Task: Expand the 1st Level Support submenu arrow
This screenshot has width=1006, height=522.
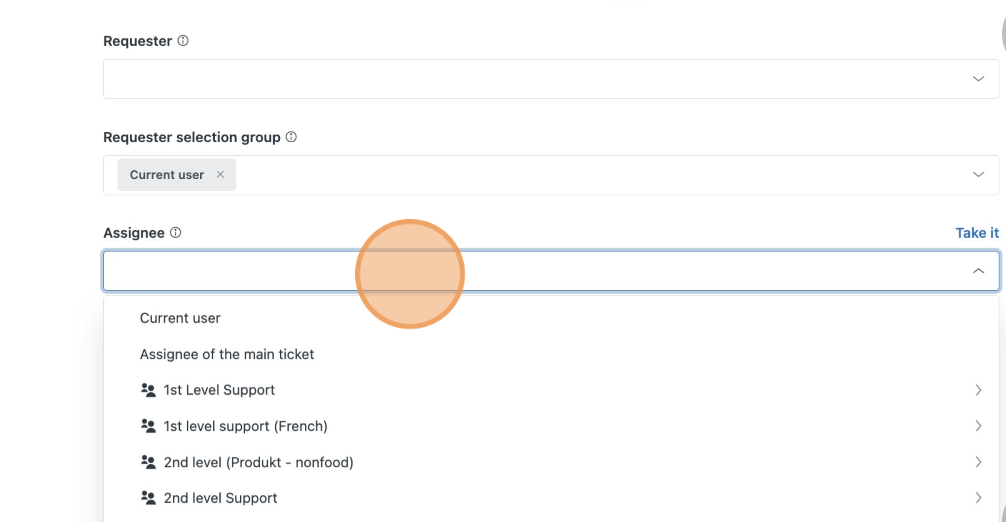Action: tap(978, 390)
